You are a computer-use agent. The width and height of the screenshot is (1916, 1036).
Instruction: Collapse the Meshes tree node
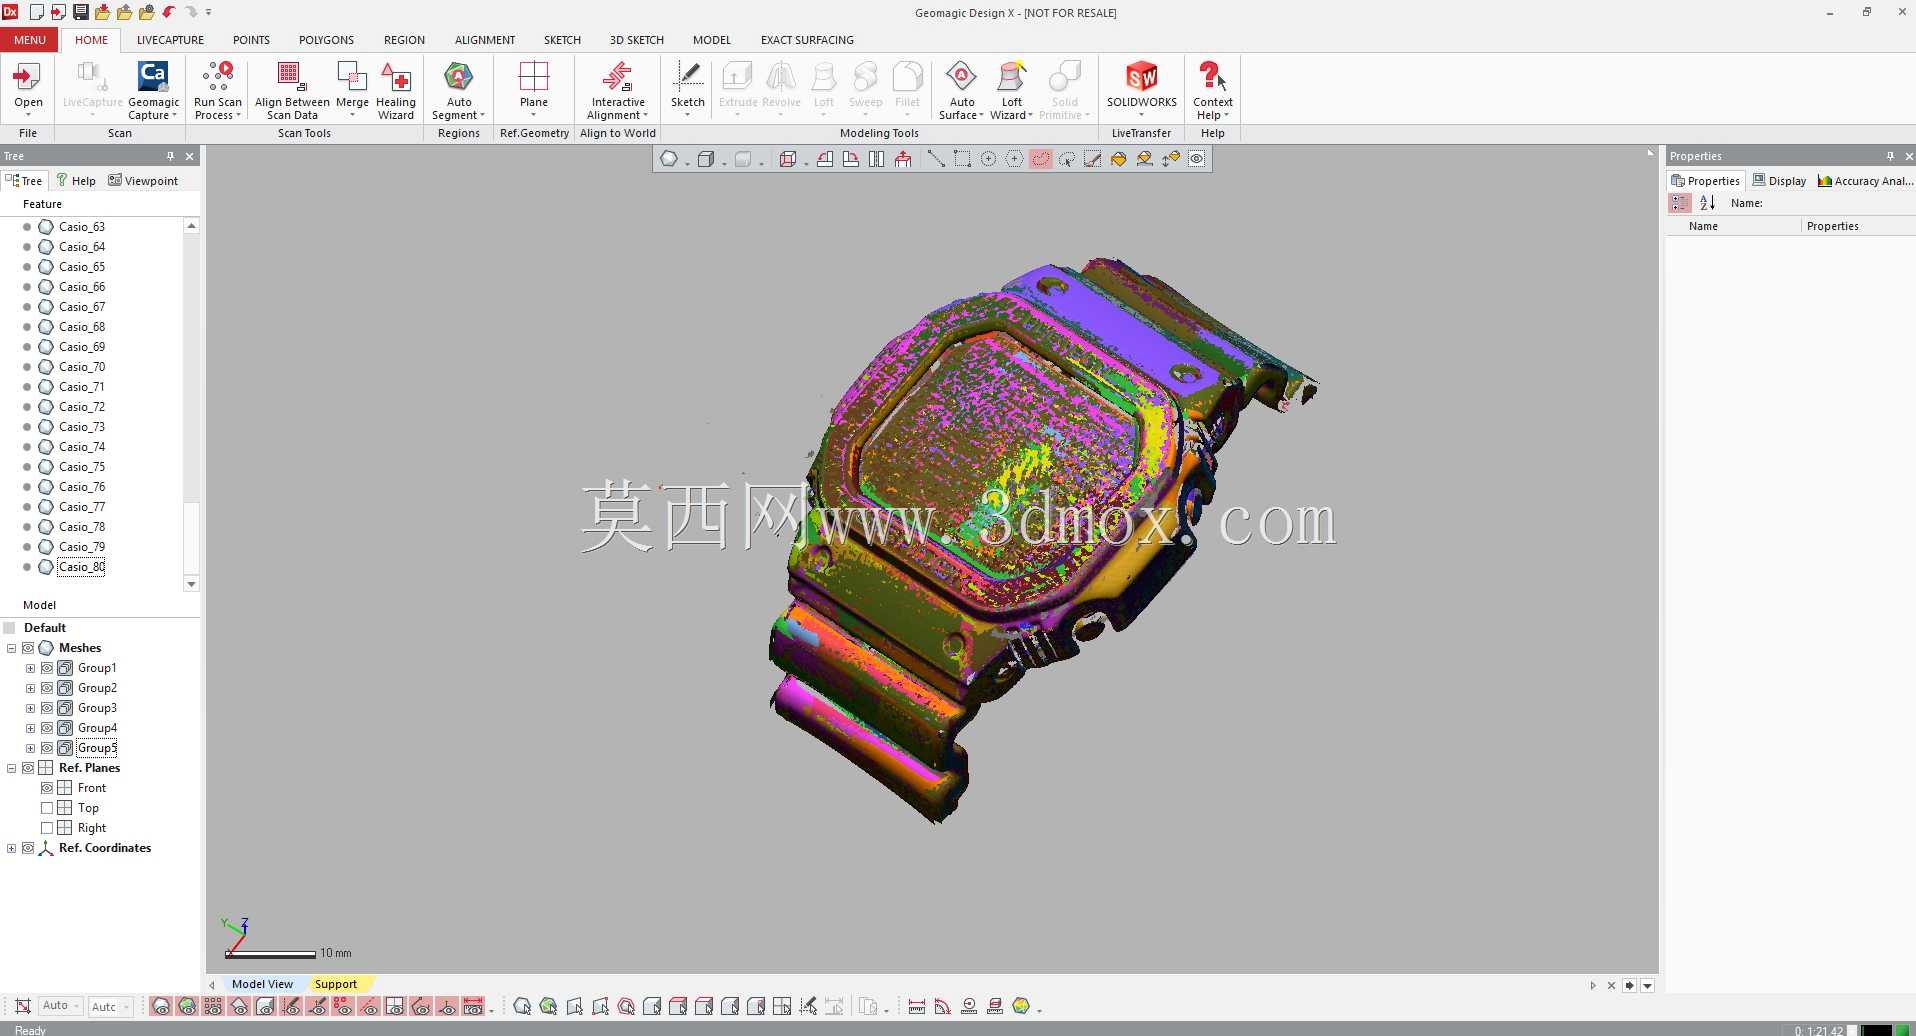click(x=12, y=648)
